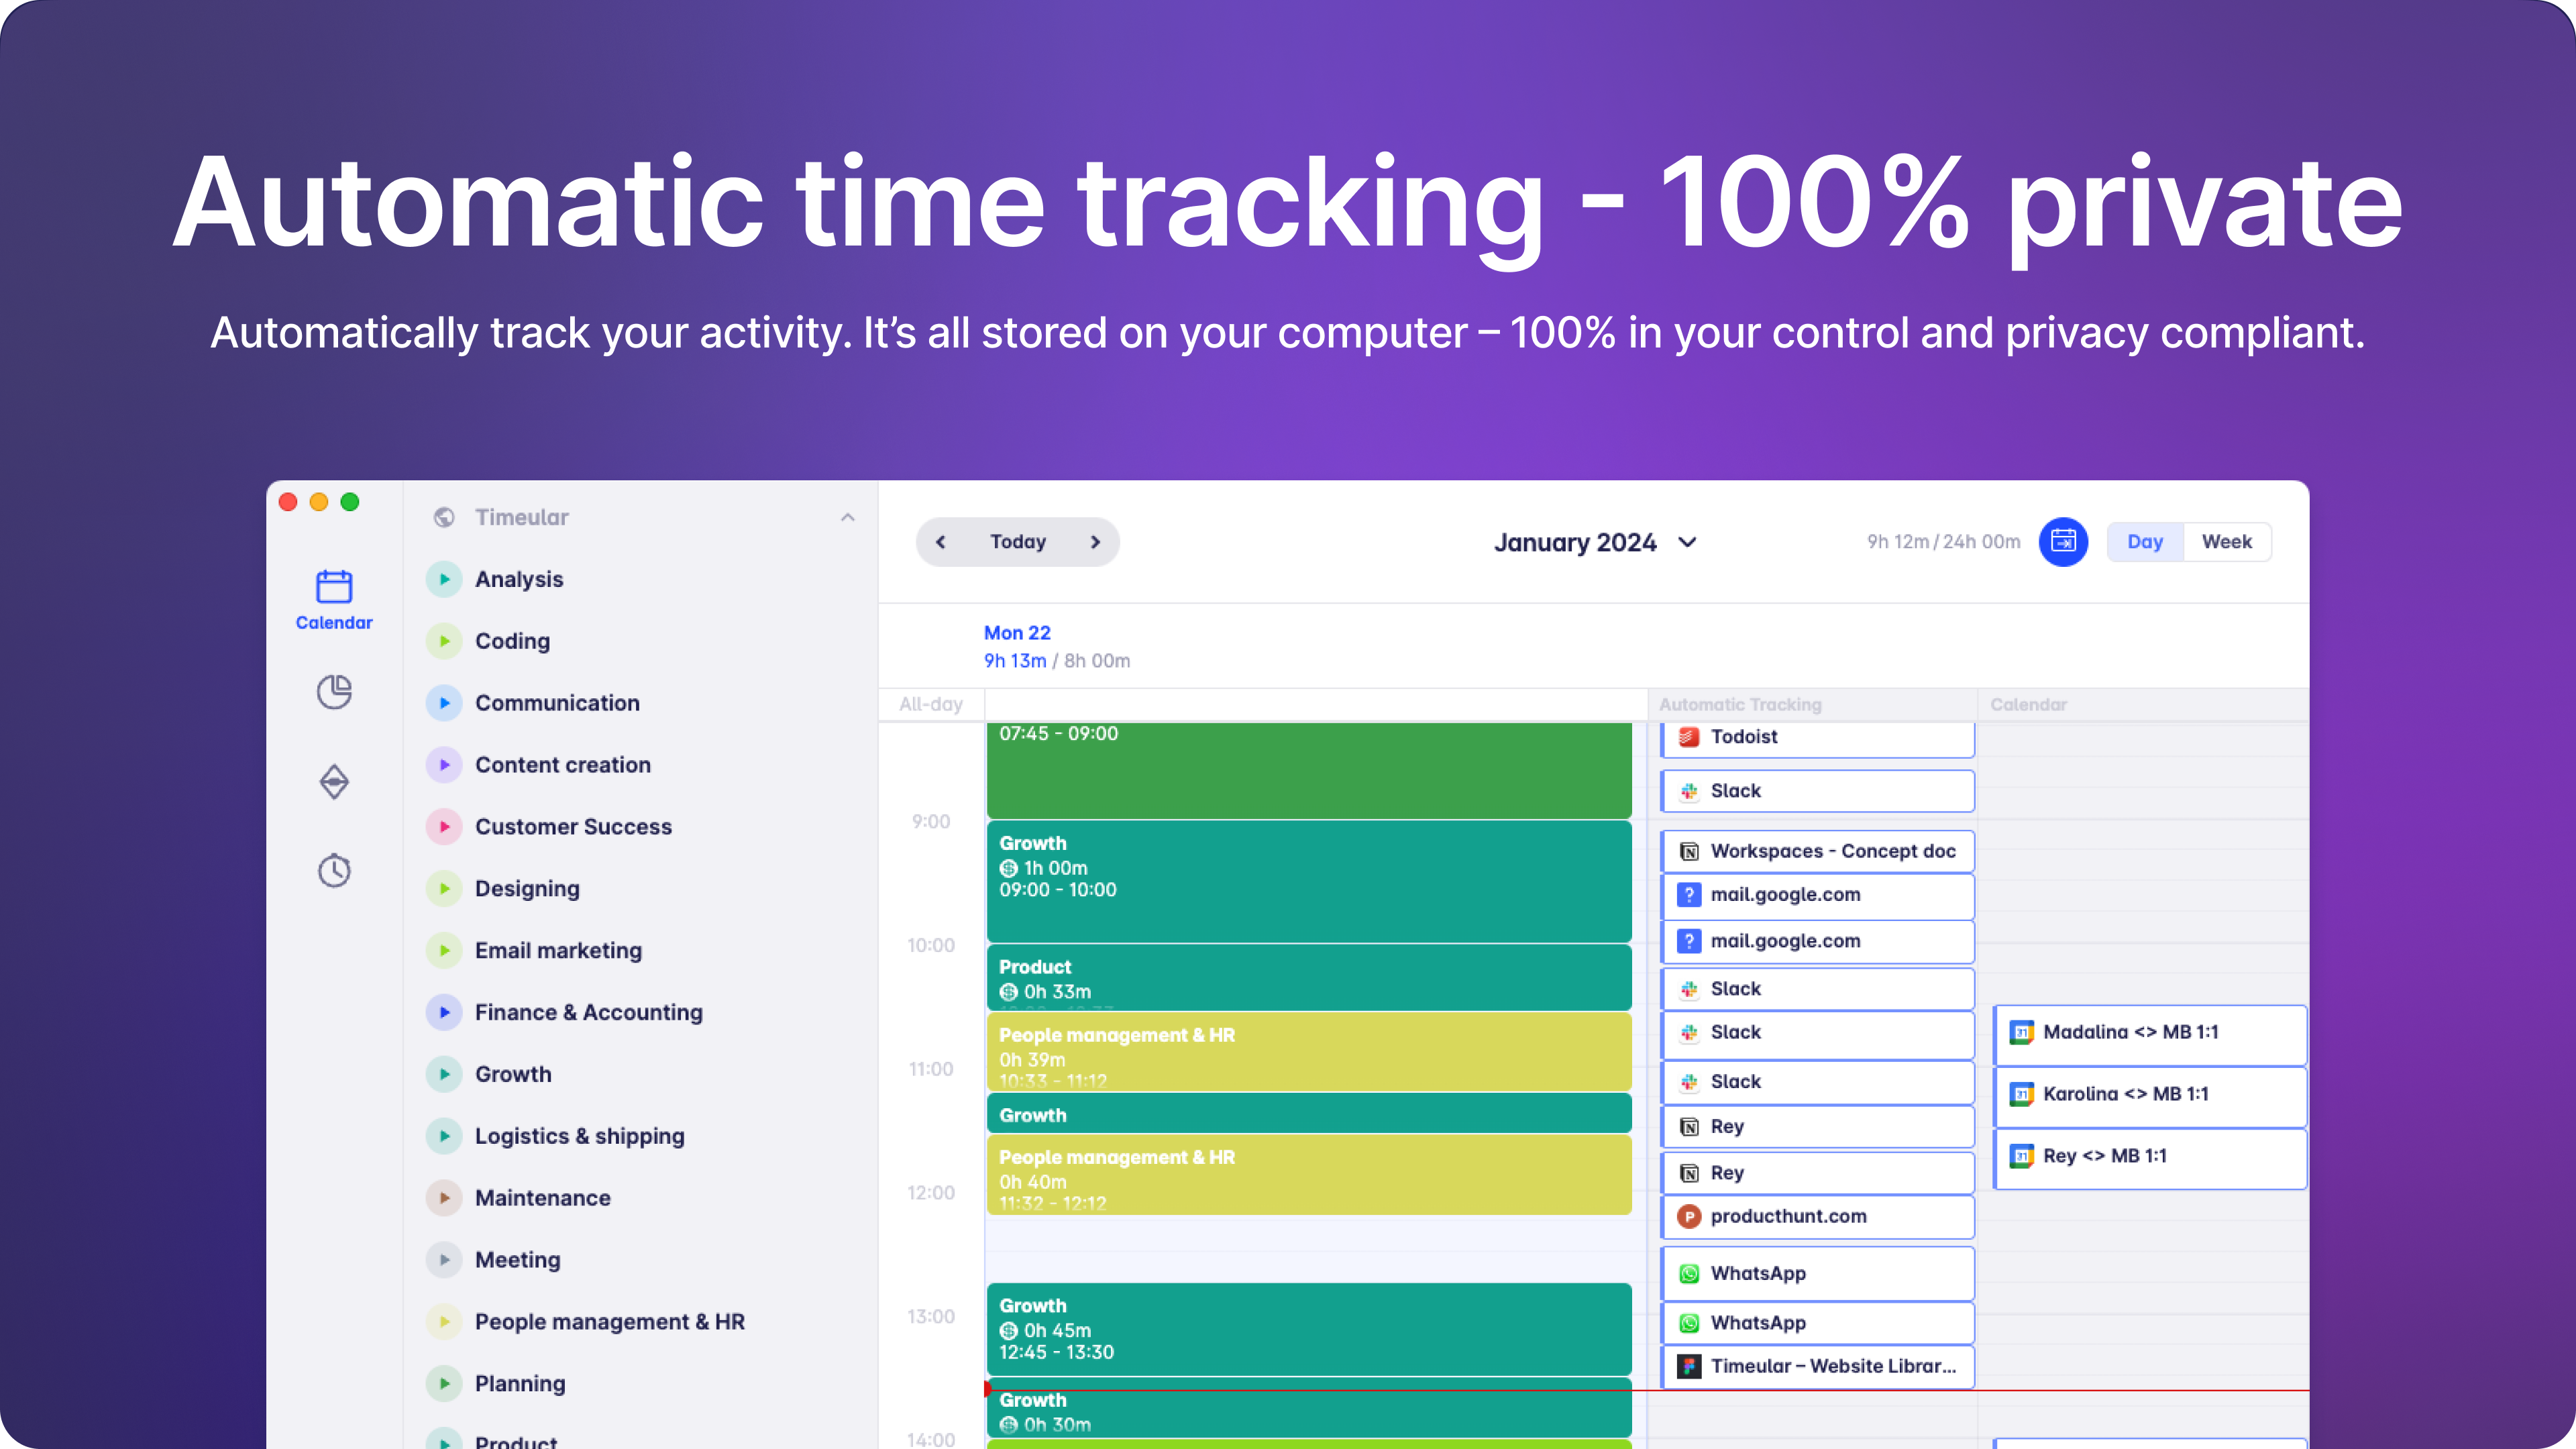Open the Madalina <> MB 1:1 event
The width and height of the screenshot is (2576, 1449).
[x=2149, y=1034]
